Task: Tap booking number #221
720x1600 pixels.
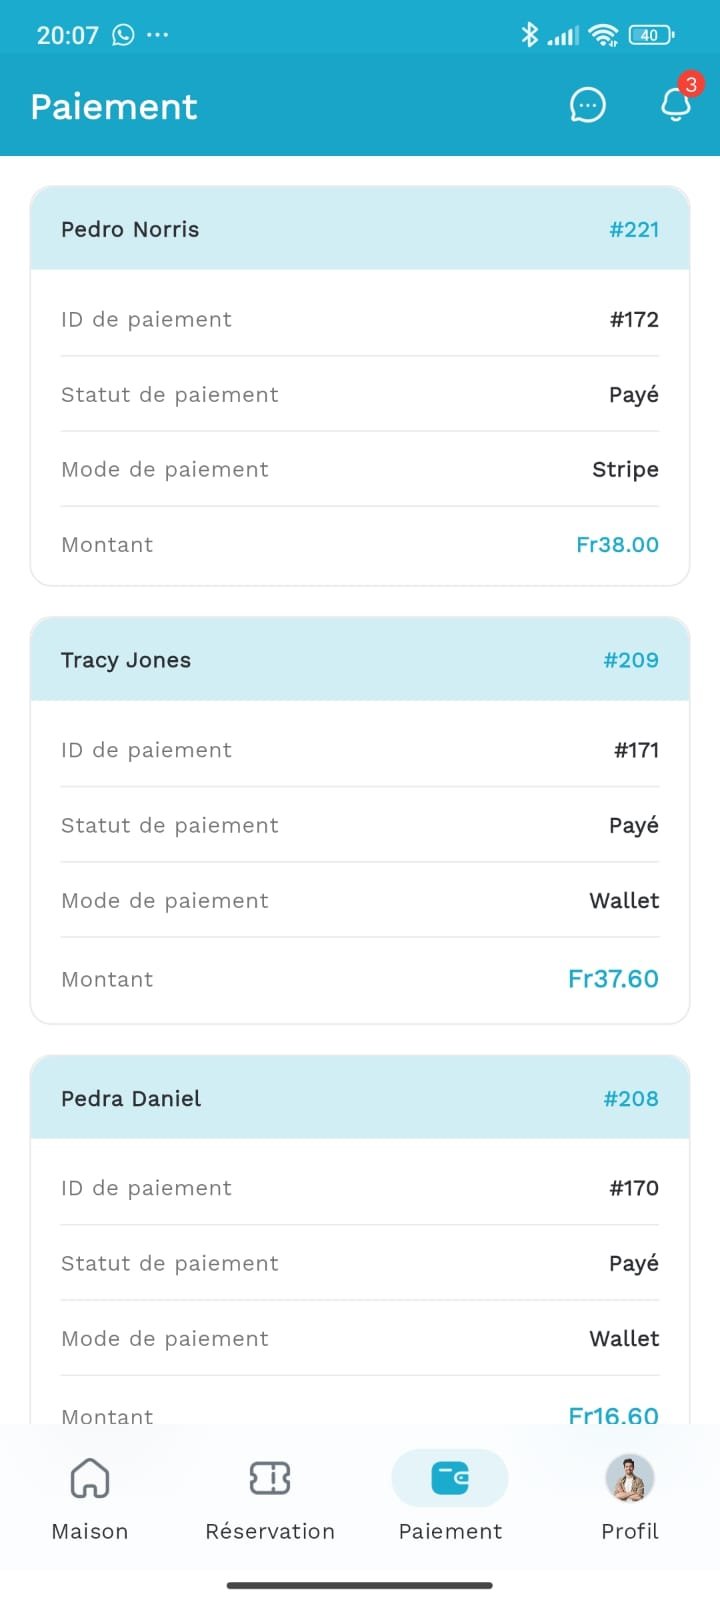Action: [634, 229]
